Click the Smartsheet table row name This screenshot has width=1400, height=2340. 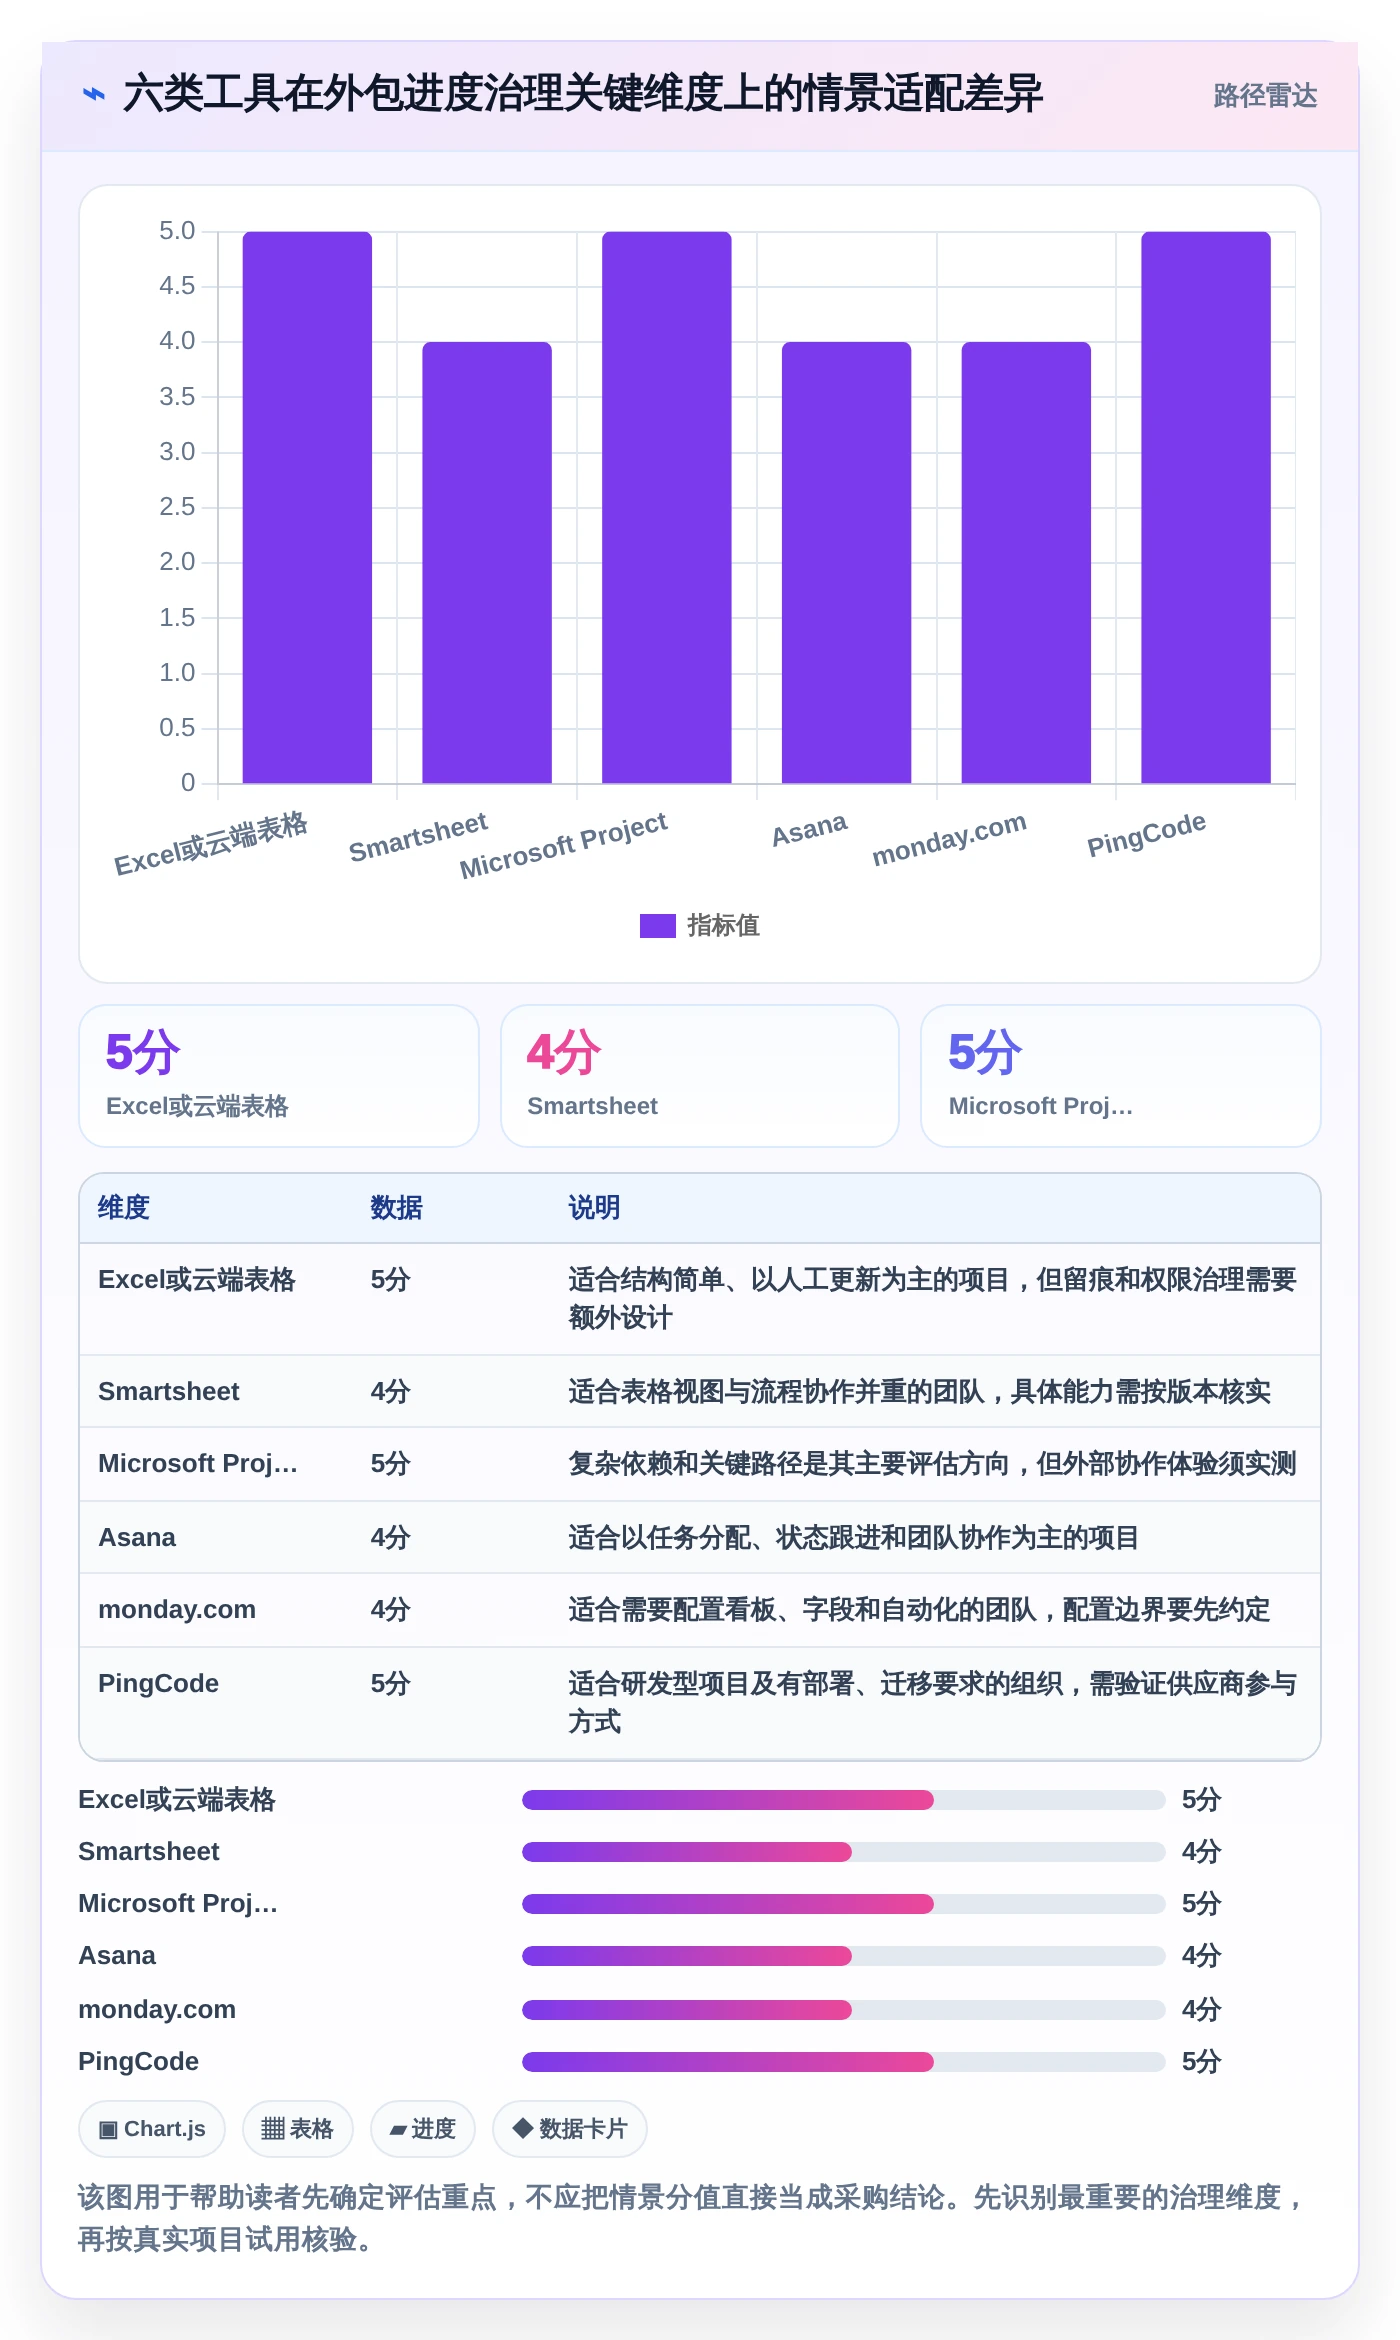pyautogui.click(x=169, y=1392)
